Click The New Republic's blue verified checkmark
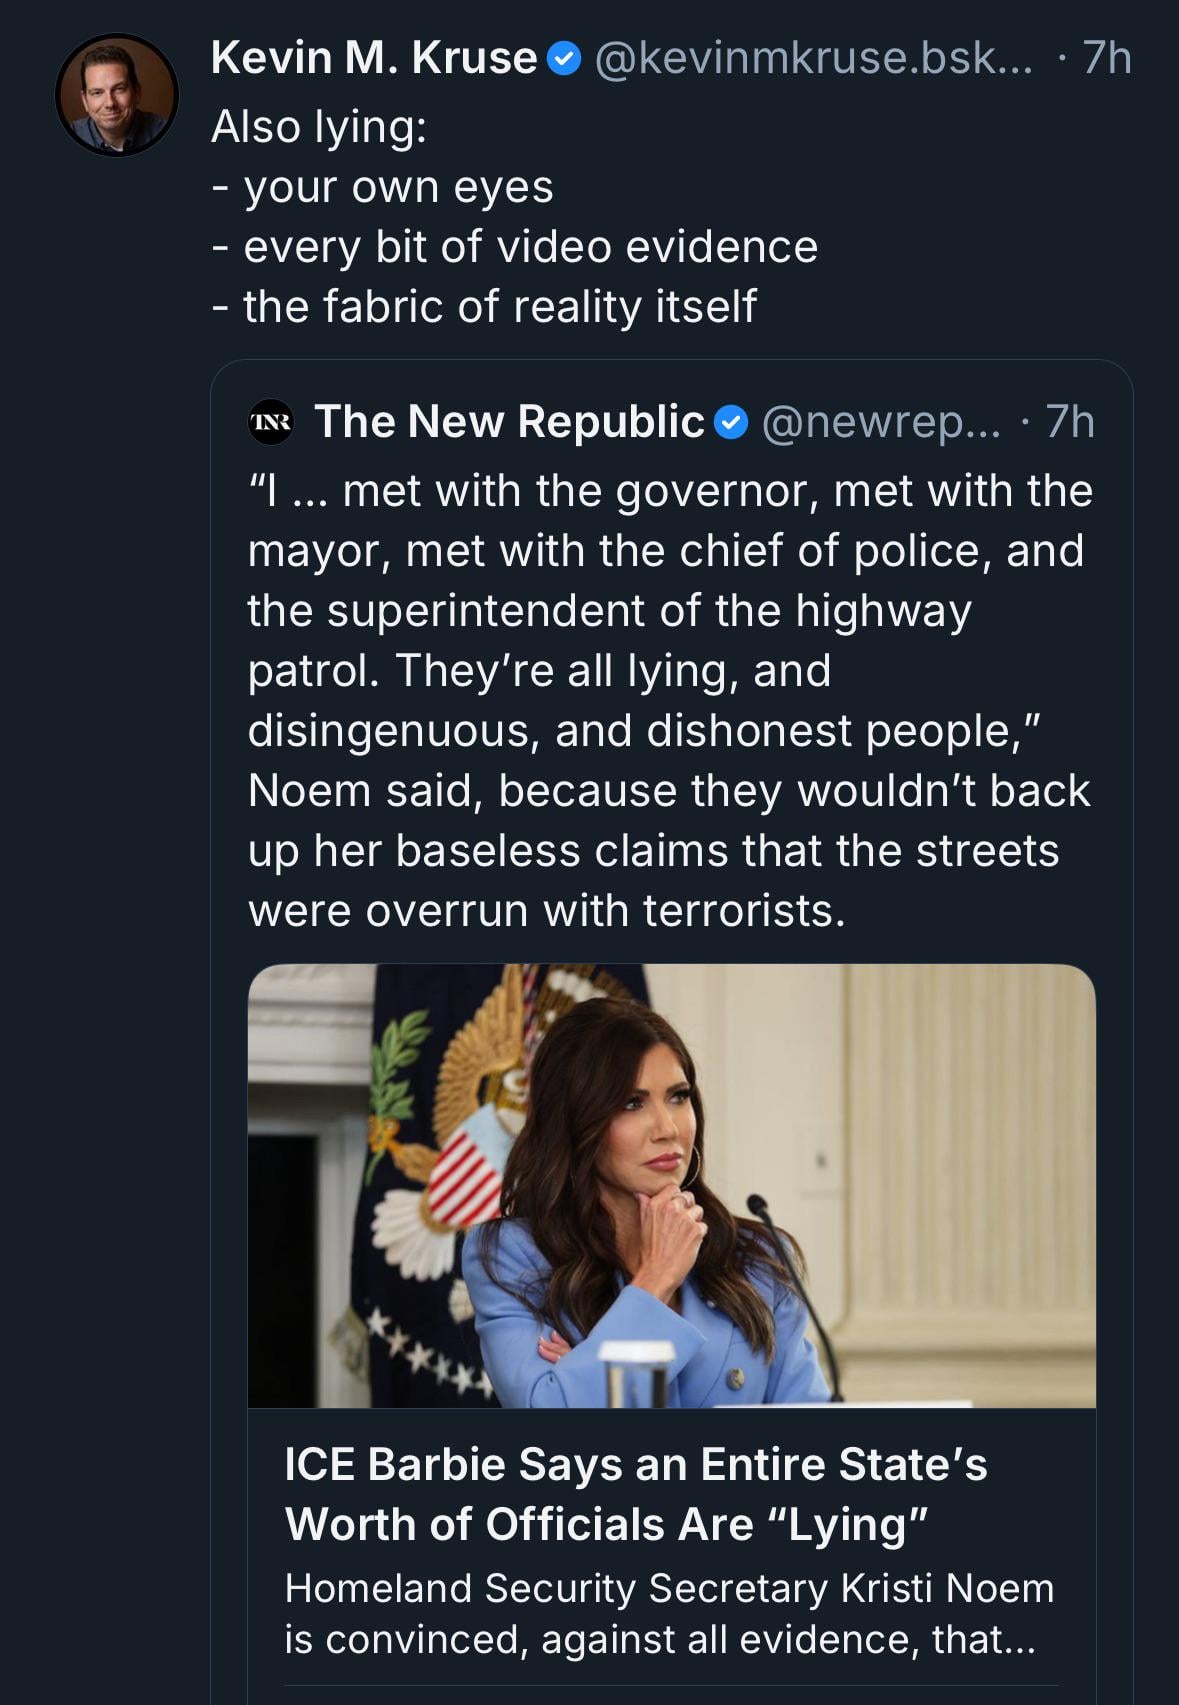The width and height of the screenshot is (1179, 1705). point(732,423)
